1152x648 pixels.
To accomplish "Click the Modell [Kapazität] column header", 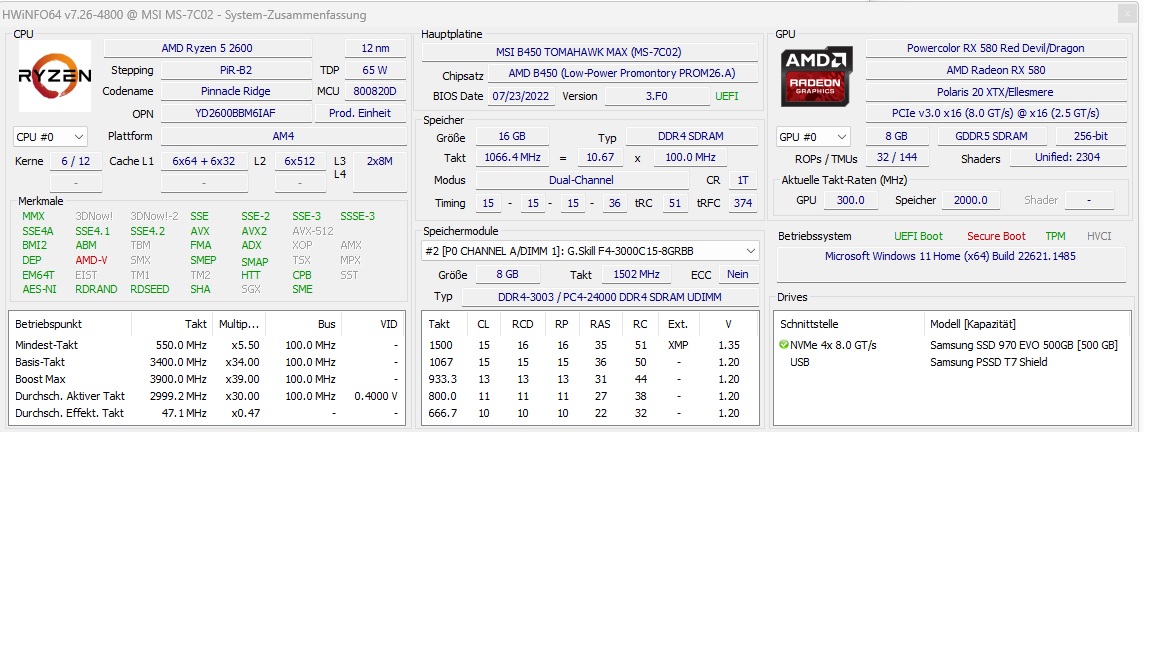I will coord(1026,324).
